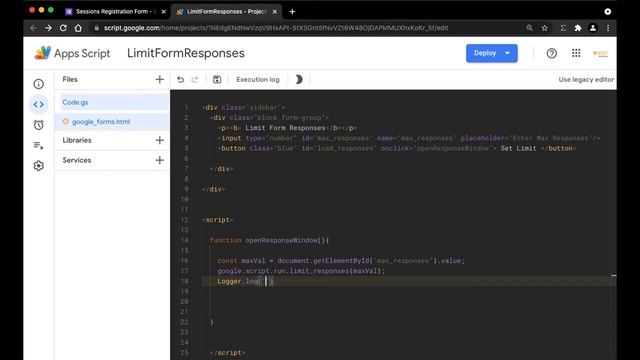640x360 pixels.
Task: Open the Extensions puzzle icon
Action: coord(578,28)
